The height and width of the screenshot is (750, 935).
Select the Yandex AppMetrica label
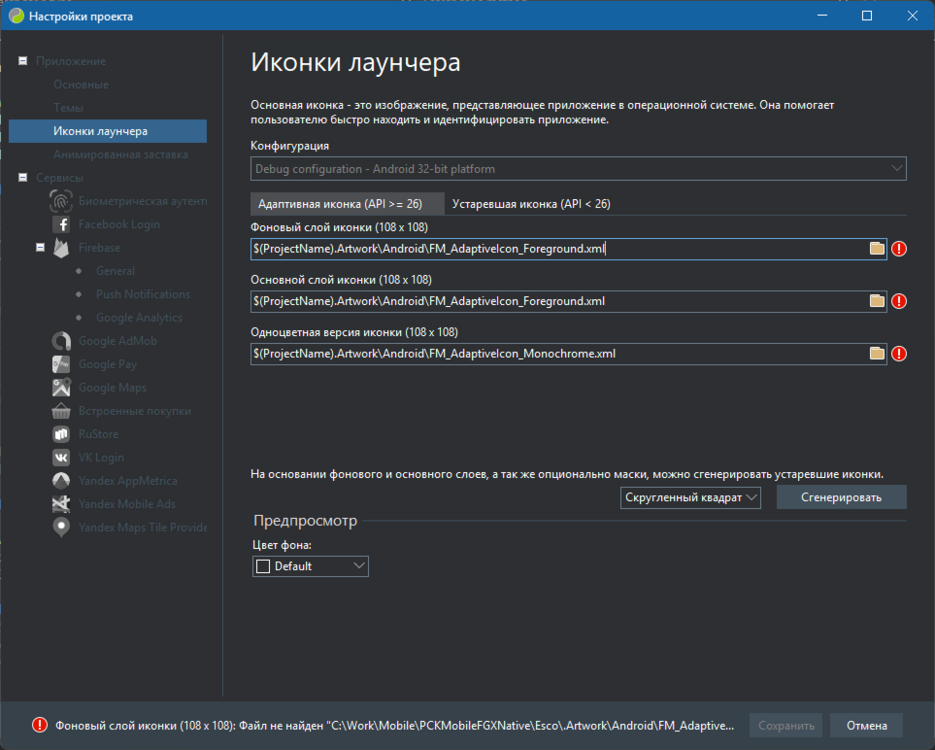pyautogui.click(x=128, y=481)
